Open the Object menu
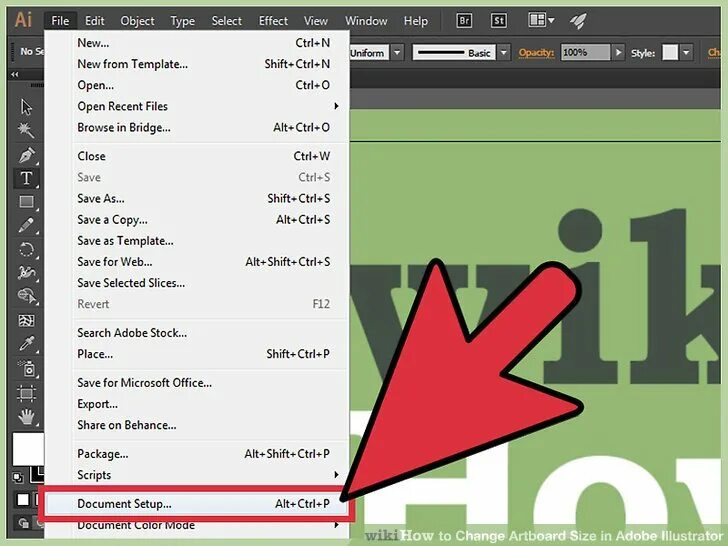728x546 pixels. 137,21
